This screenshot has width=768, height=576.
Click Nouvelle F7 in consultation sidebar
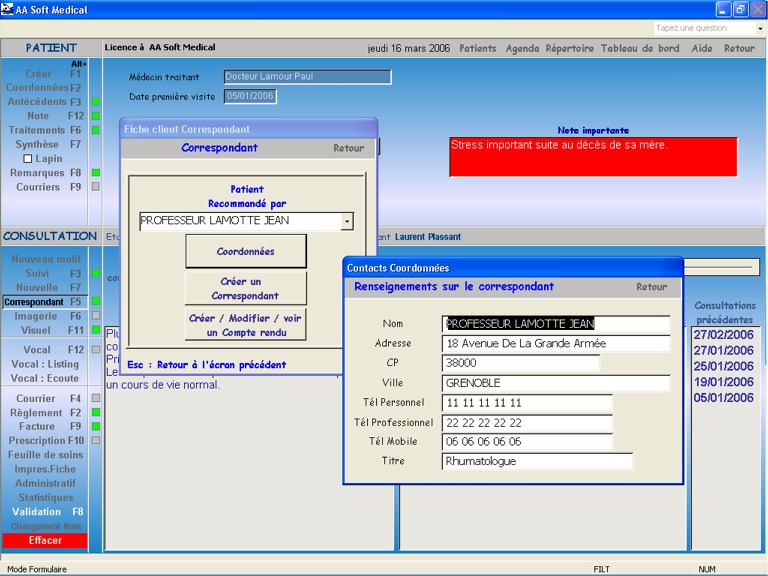click(x=48, y=288)
